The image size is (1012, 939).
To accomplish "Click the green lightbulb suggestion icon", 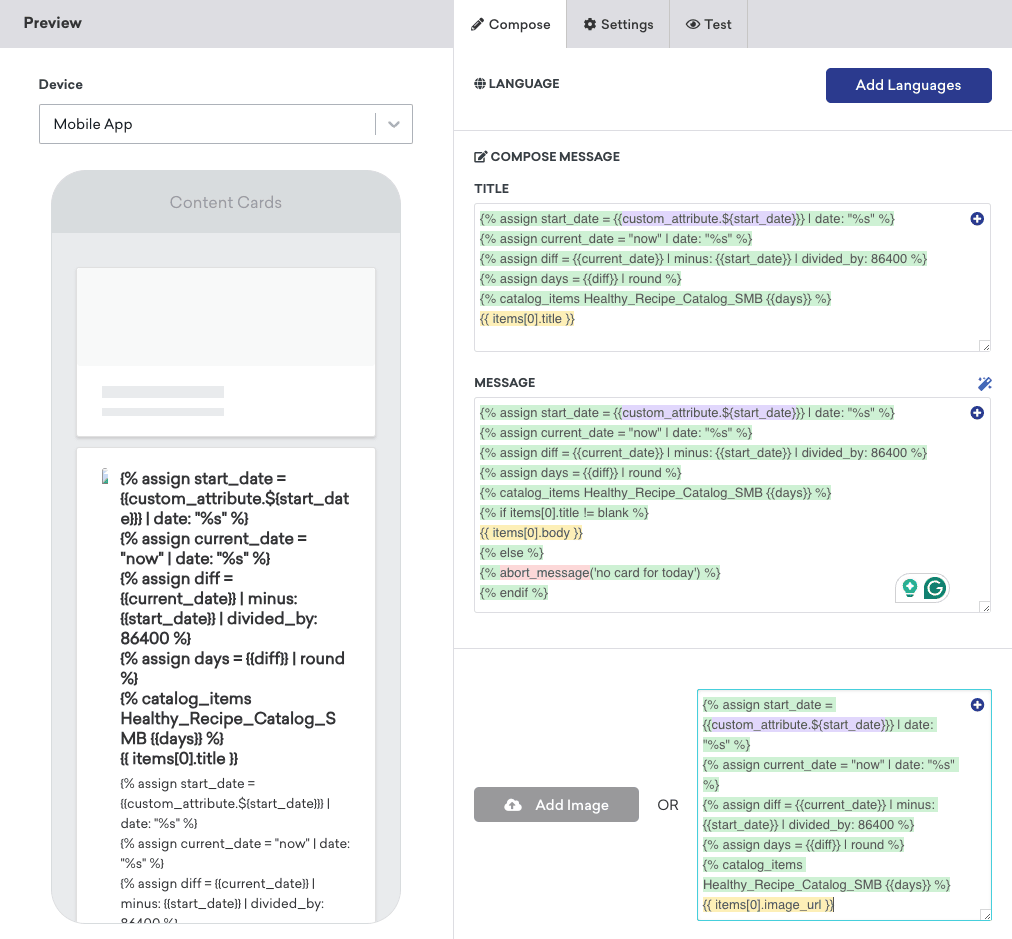I will 909,588.
